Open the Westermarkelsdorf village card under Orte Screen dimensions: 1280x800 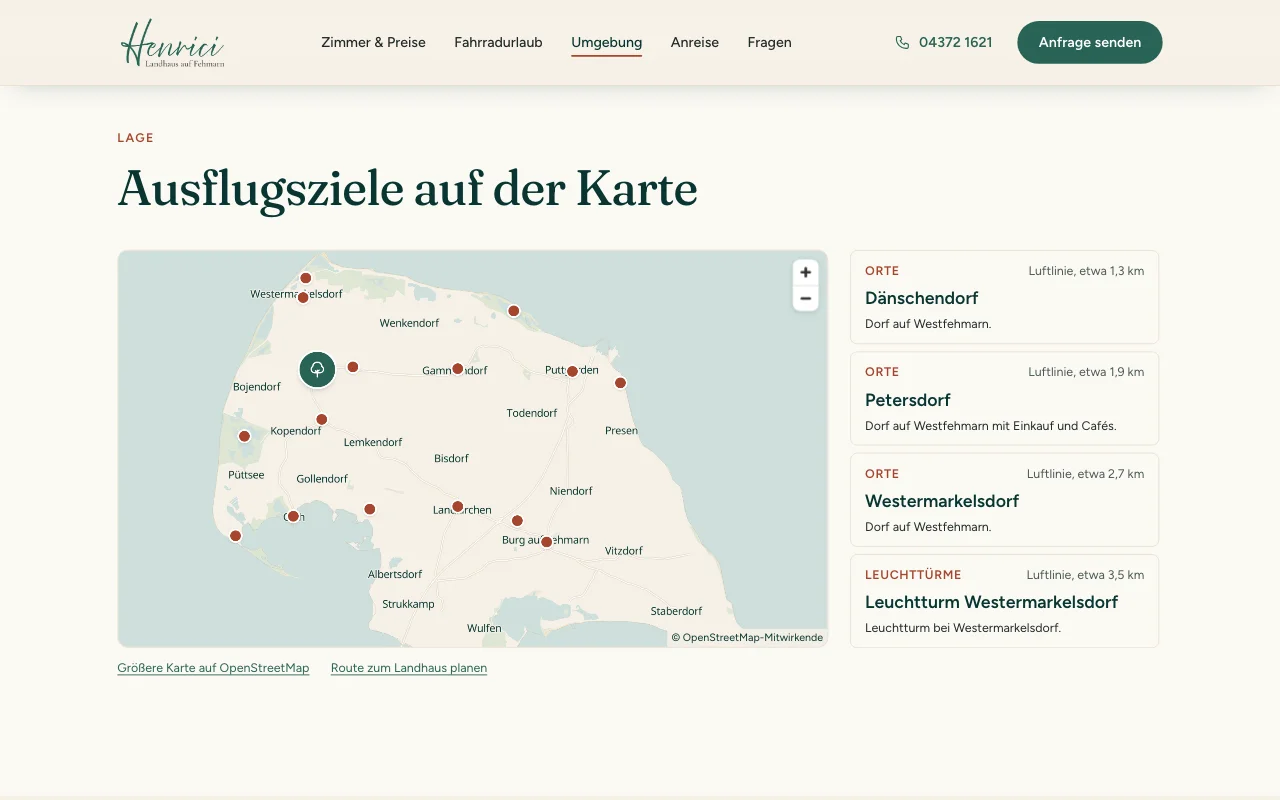pyautogui.click(x=1004, y=500)
